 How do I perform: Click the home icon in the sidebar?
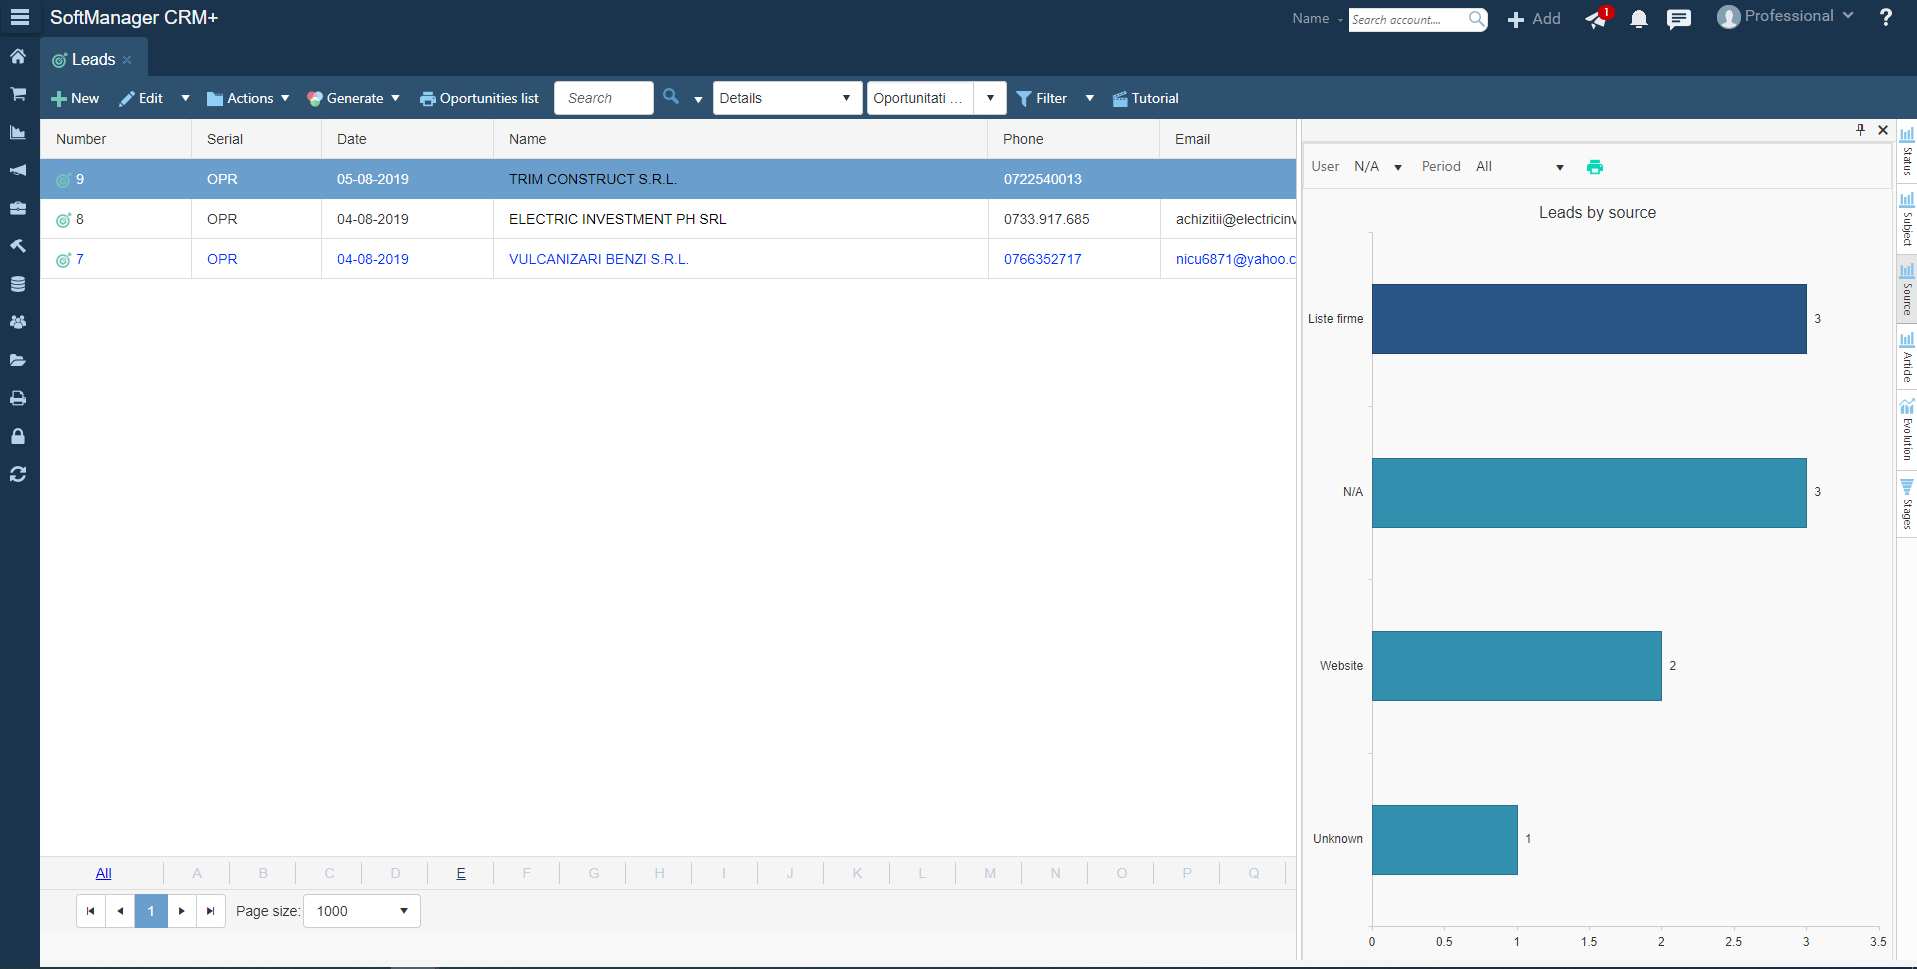(18, 57)
